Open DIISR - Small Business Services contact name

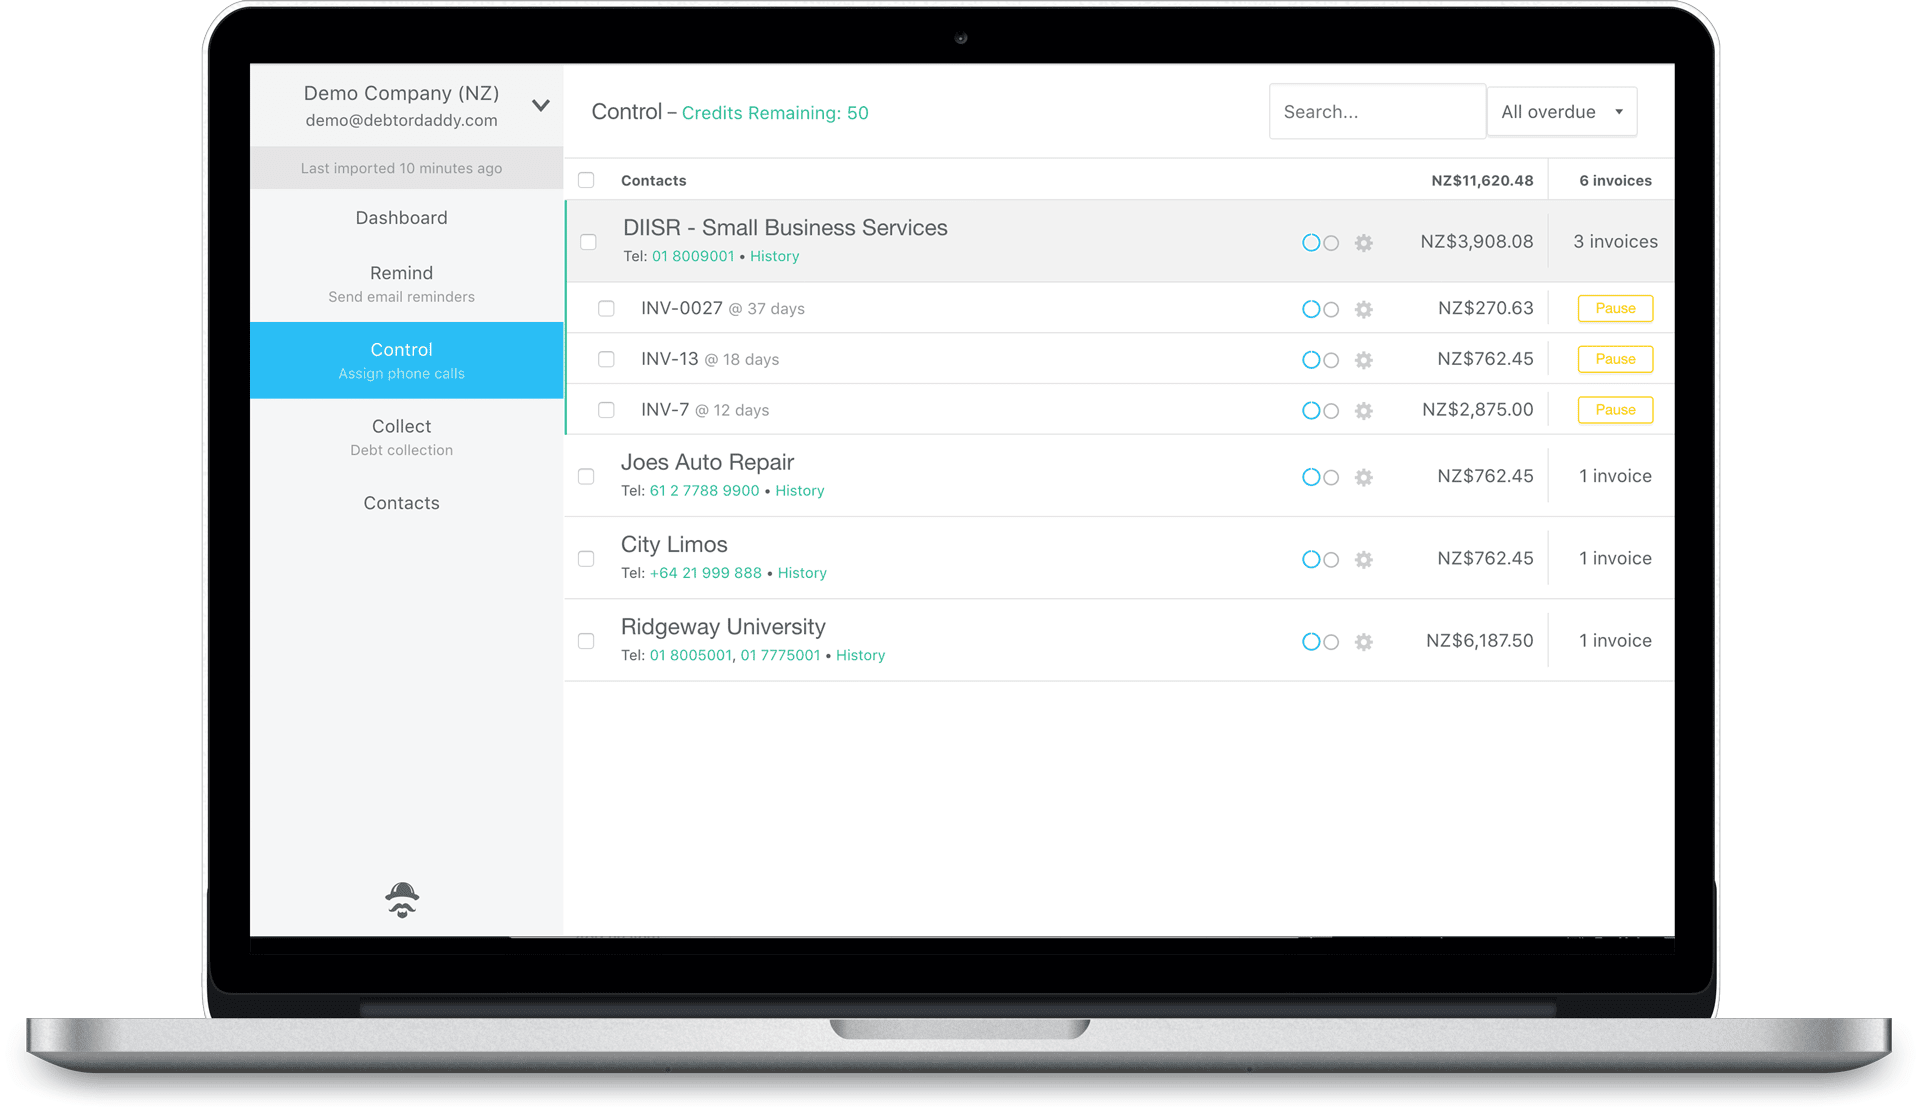click(785, 228)
